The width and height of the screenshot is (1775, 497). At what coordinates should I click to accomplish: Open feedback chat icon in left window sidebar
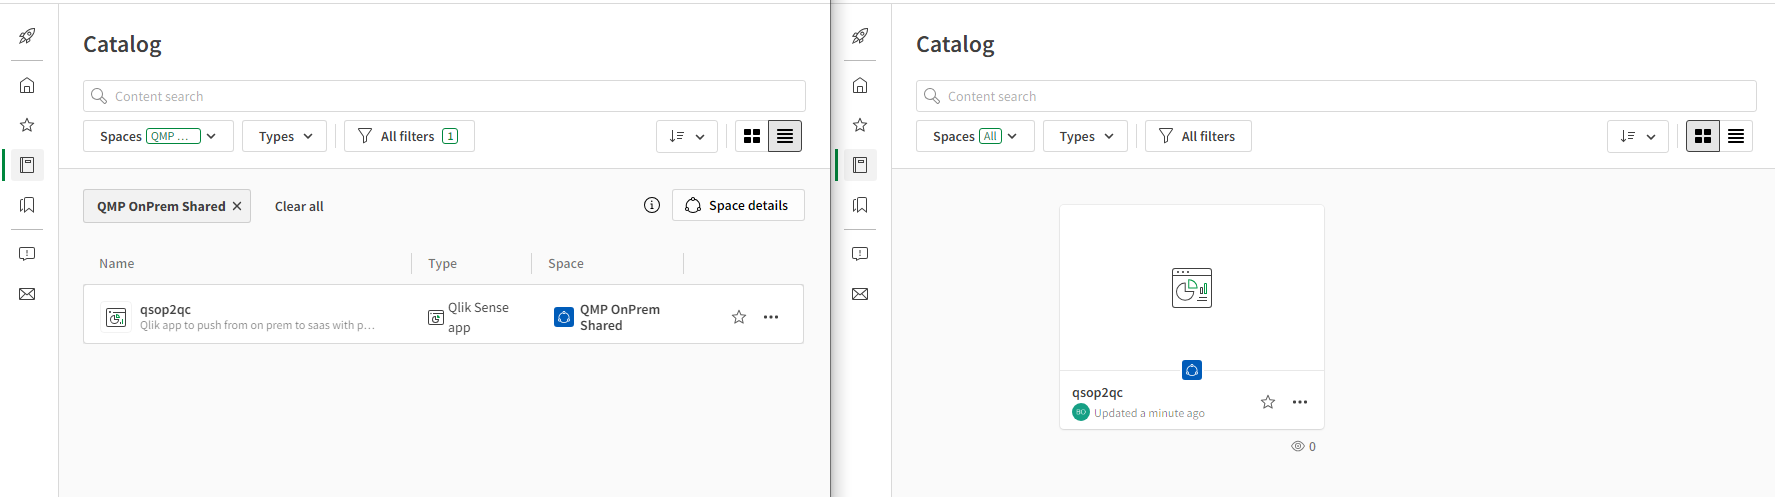pos(27,254)
